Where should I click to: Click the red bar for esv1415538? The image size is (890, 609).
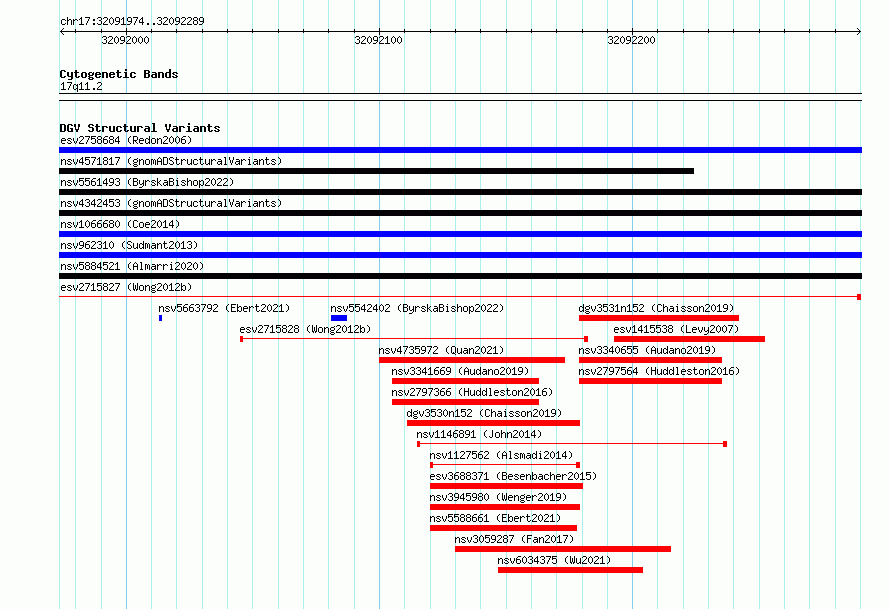pos(689,339)
